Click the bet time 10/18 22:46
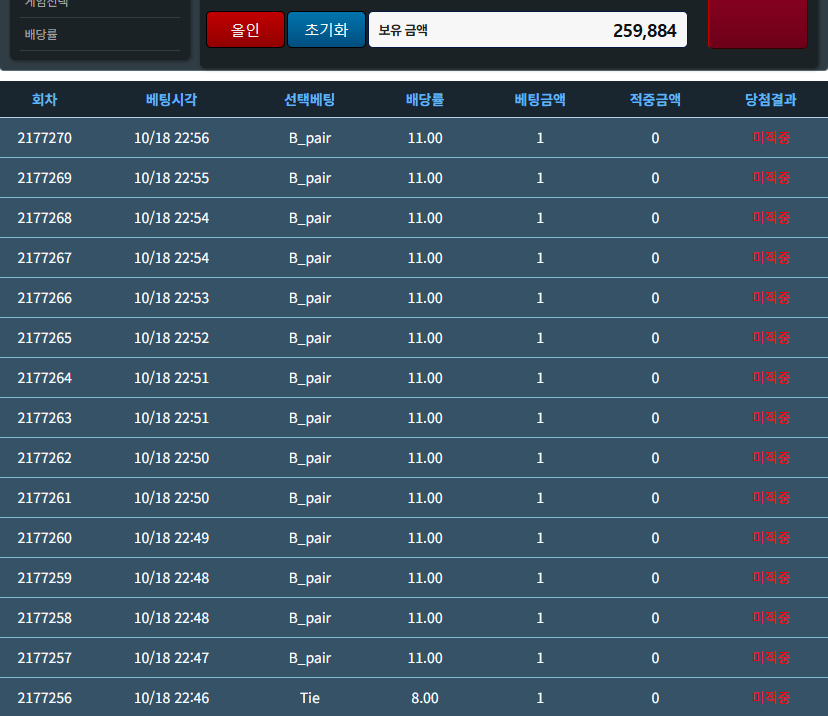 pyautogui.click(x=172, y=698)
